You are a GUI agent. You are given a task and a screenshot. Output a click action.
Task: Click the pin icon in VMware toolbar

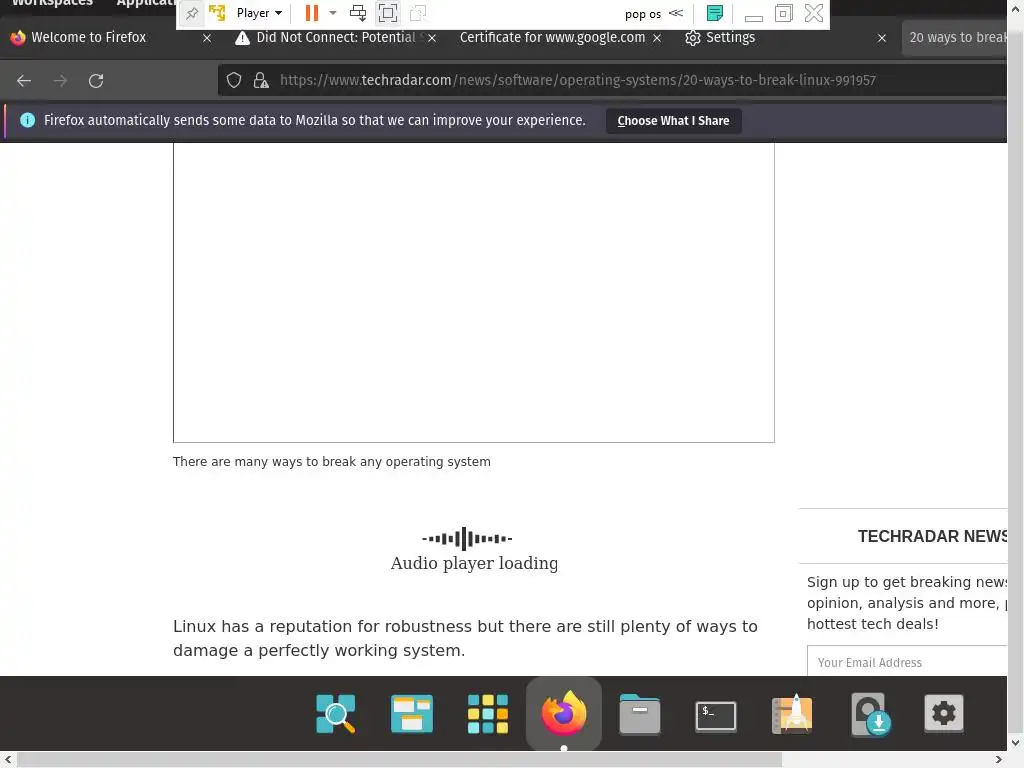point(191,13)
